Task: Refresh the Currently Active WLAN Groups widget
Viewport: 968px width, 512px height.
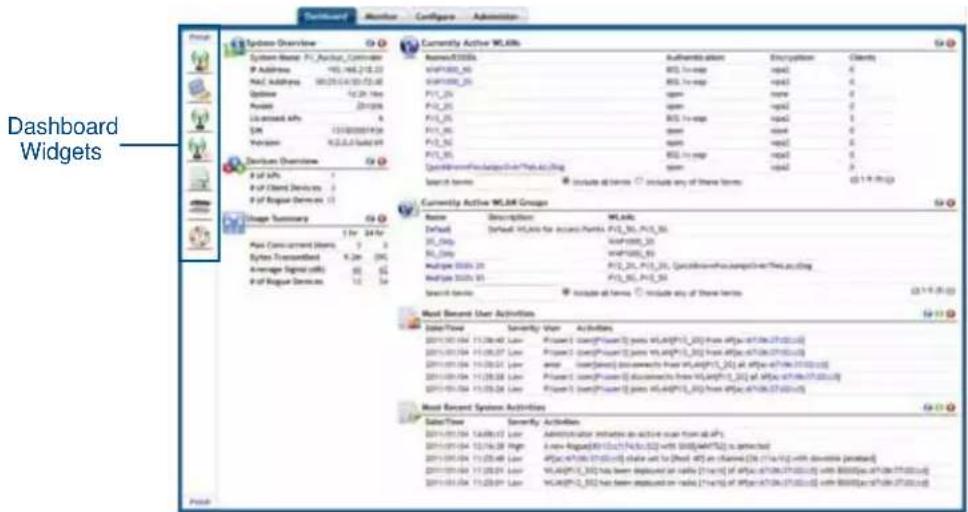Action: pyautogui.click(x=939, y=203)
